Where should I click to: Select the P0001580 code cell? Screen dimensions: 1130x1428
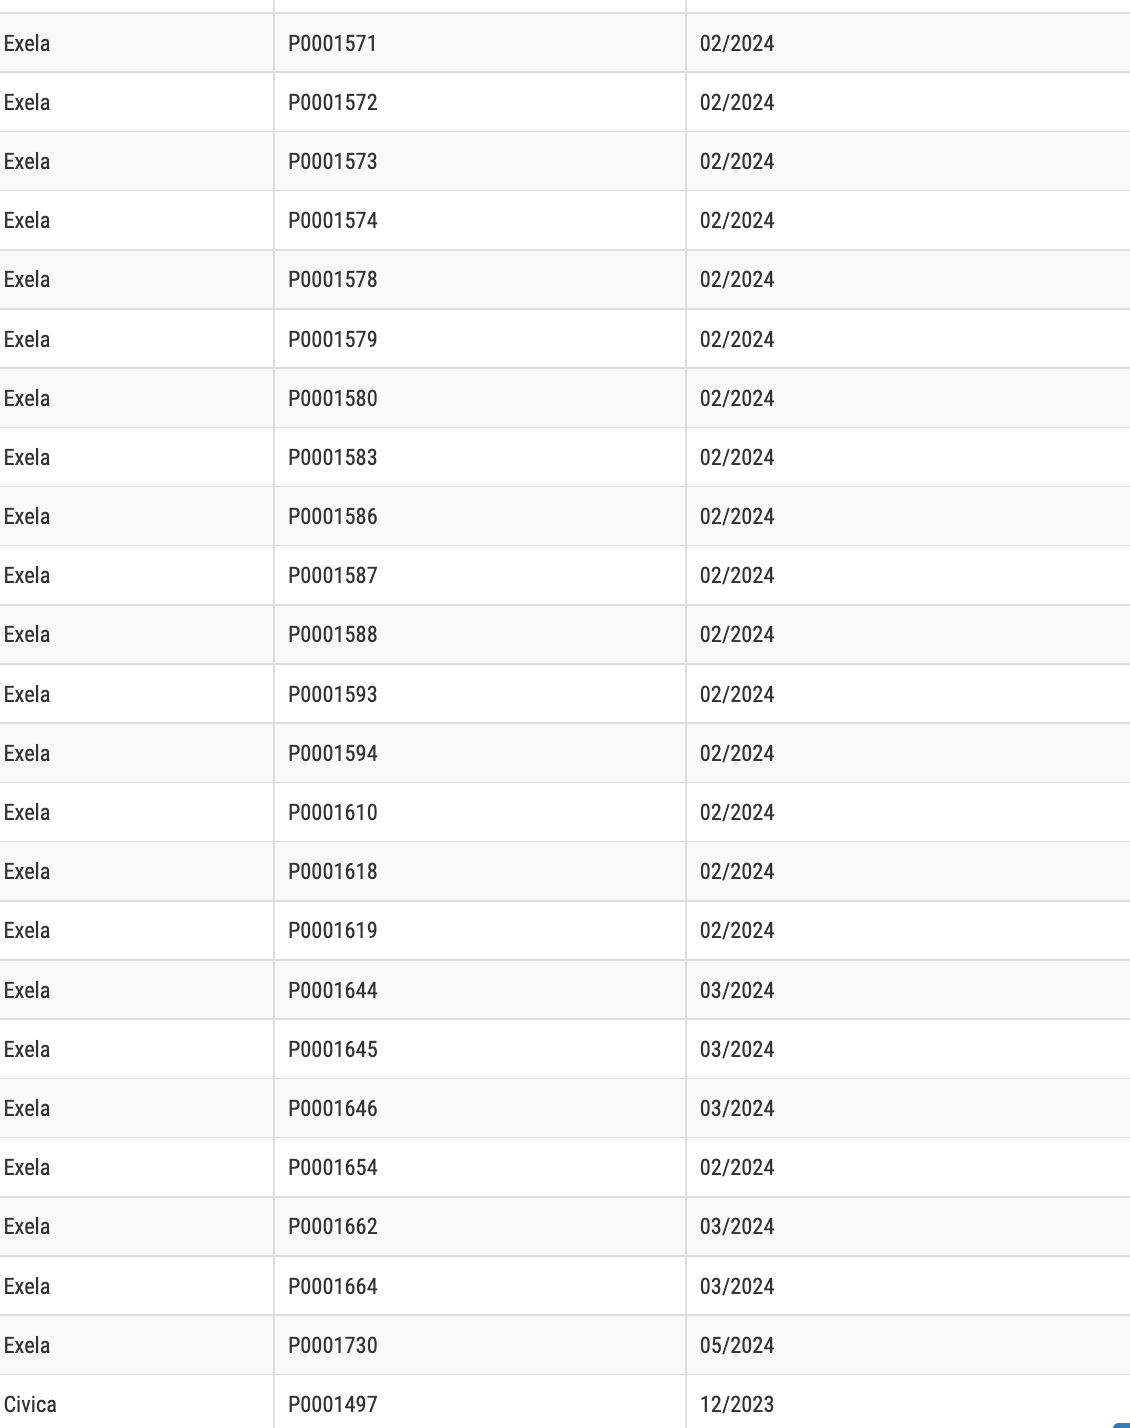pos(480,398)
